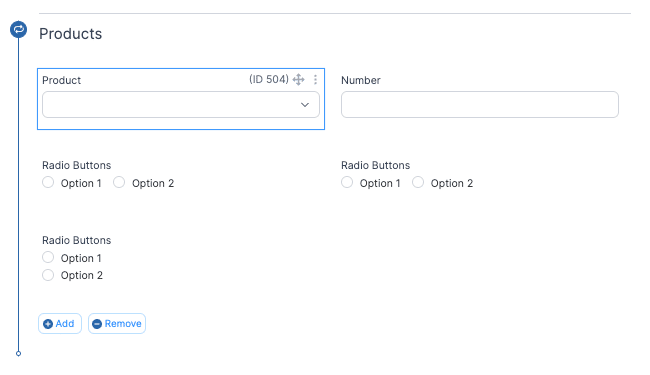The height and width of the screenshot is (375, 650).
Task: Select Option 1 in right Radio Buttons group
Action: (347, 182)
